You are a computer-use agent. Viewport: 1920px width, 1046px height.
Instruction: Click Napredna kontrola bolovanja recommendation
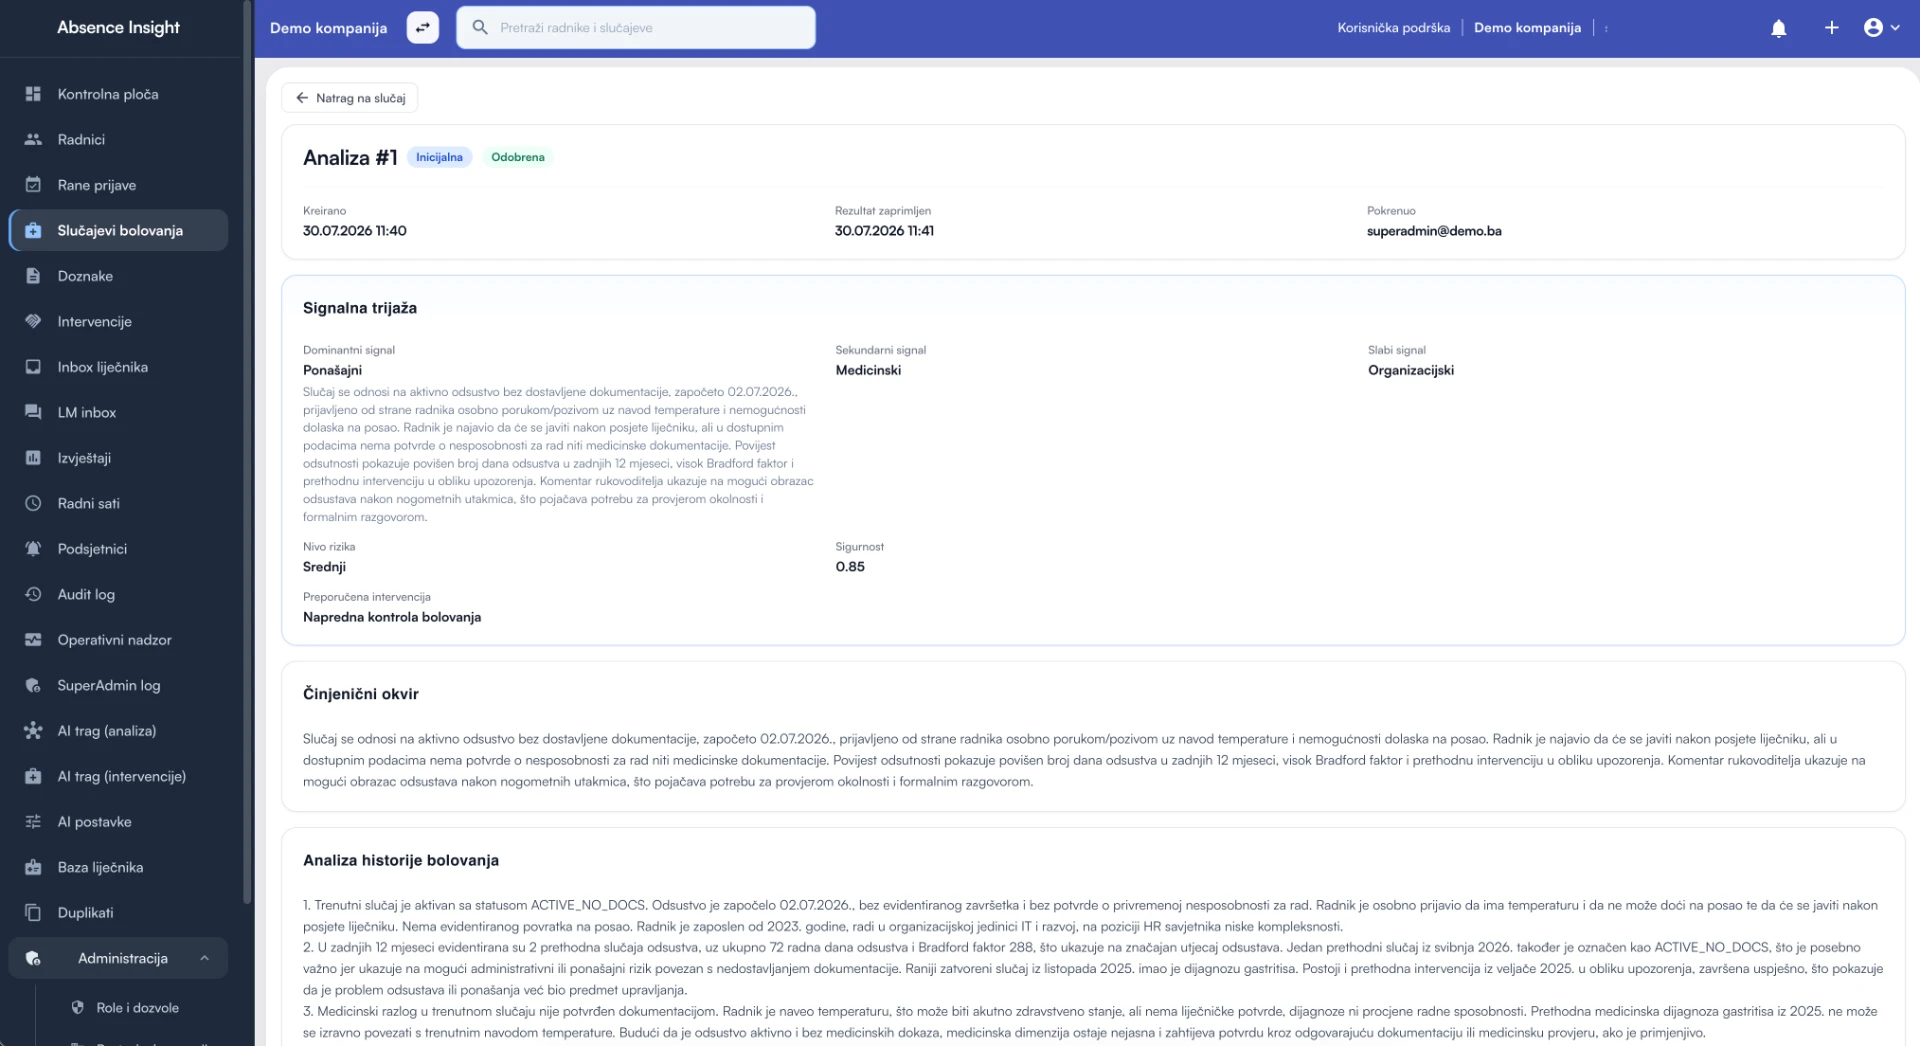click(392, 617)
